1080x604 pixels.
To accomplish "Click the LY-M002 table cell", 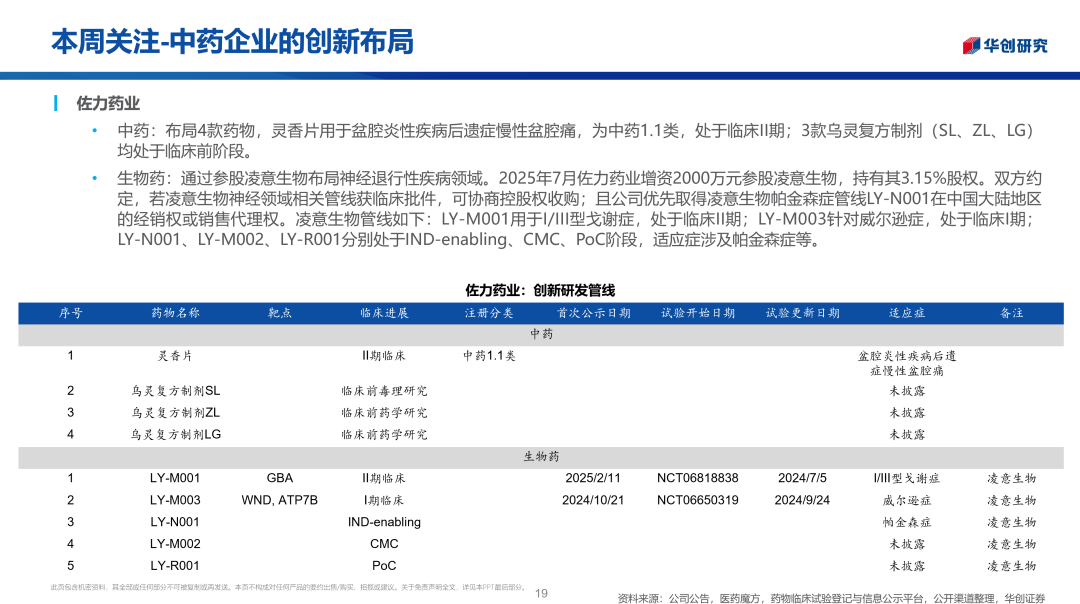I will coord(175,544).
